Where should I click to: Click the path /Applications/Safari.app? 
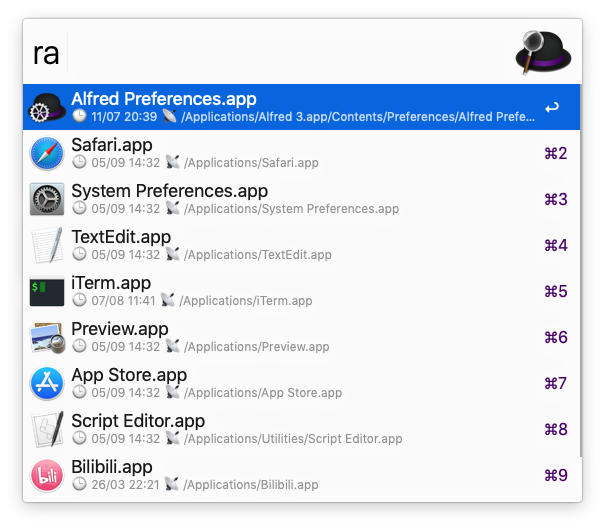point(251,162)
